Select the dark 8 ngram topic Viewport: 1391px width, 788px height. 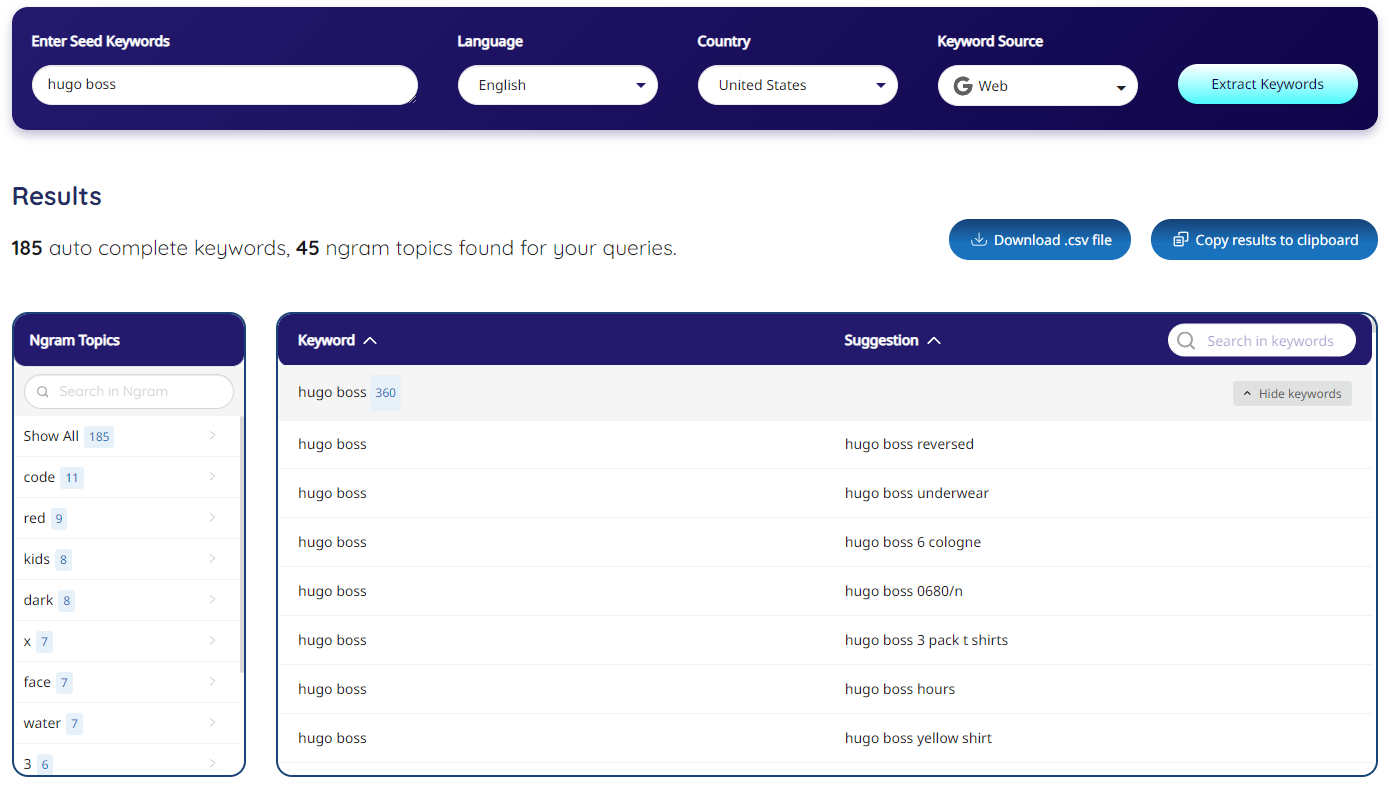[x=127, y=600]
